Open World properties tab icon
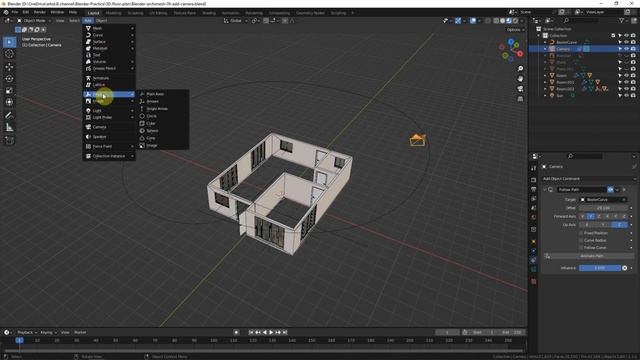 coord(533,217)
